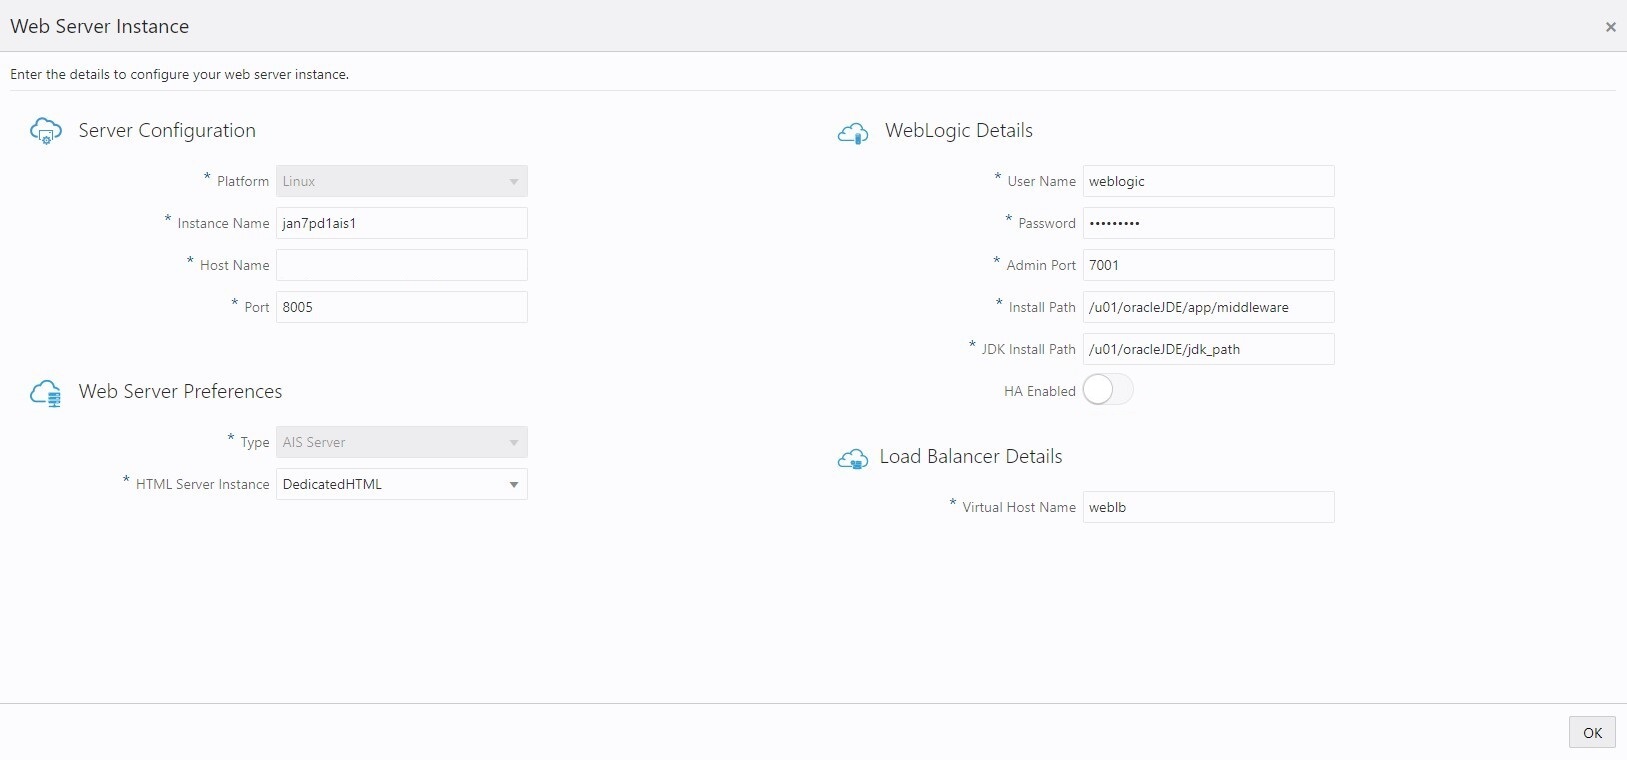Click the Host Name label
This screenshot has width=1627, height=760.
tap(235, 266)
